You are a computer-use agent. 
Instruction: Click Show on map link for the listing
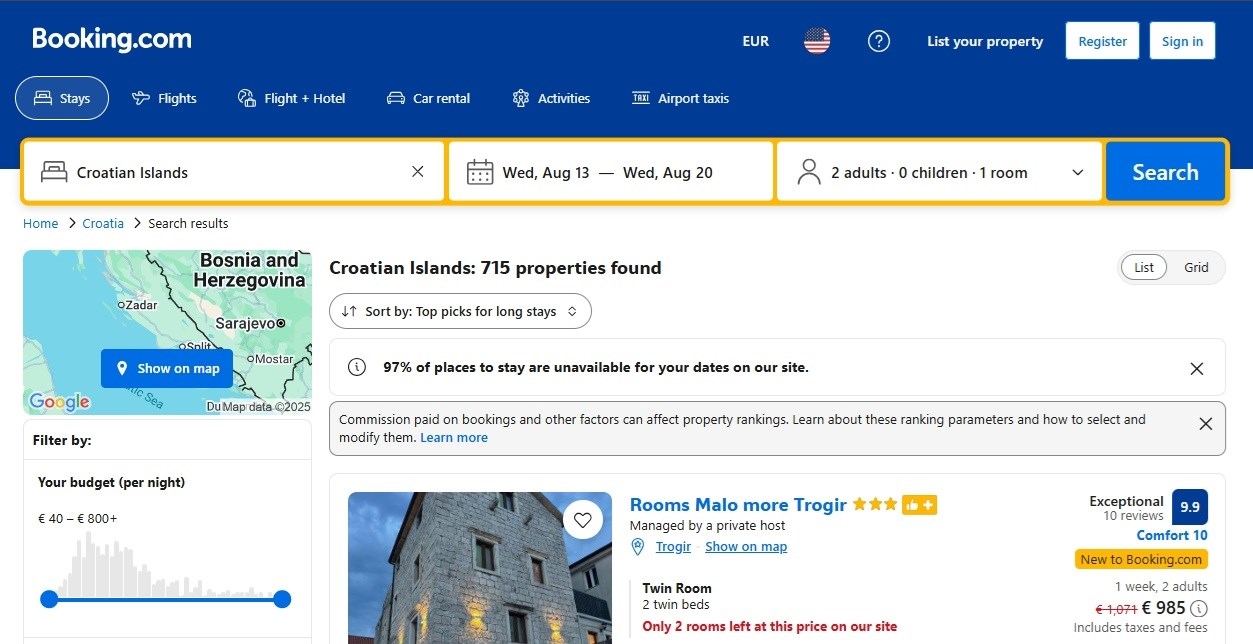[x=746, y=547]
